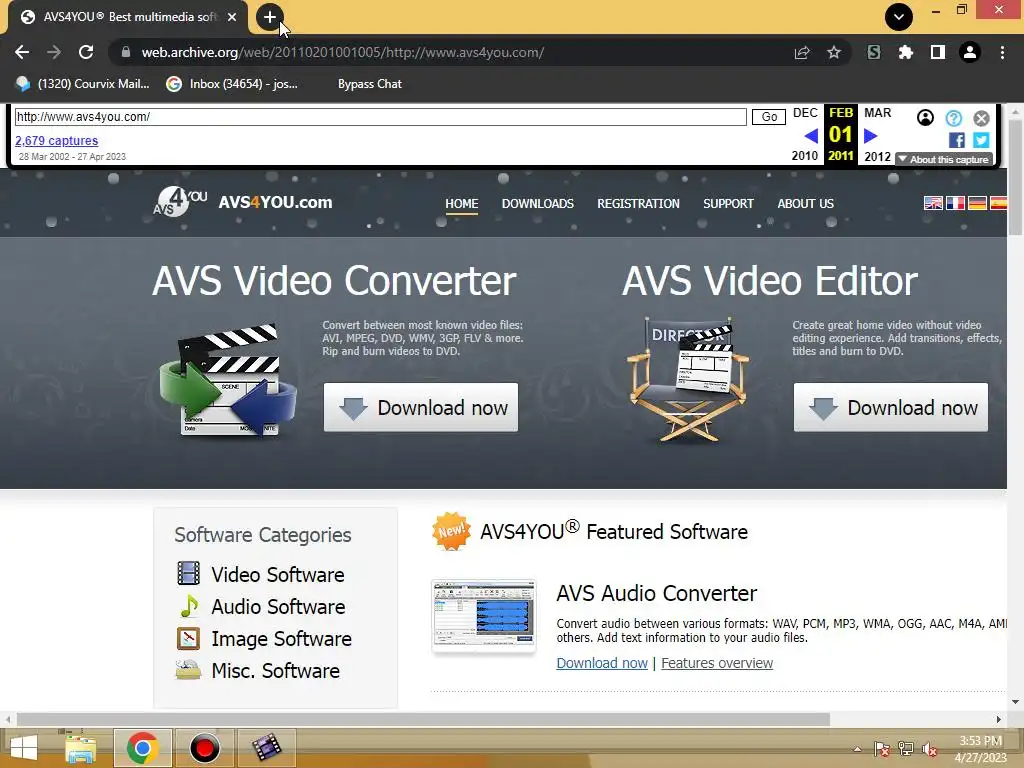The width and height of the screenshot is (1024, 768).
Task: Click the vertical page scrollbar
Action: click(x=1016, y=178)
